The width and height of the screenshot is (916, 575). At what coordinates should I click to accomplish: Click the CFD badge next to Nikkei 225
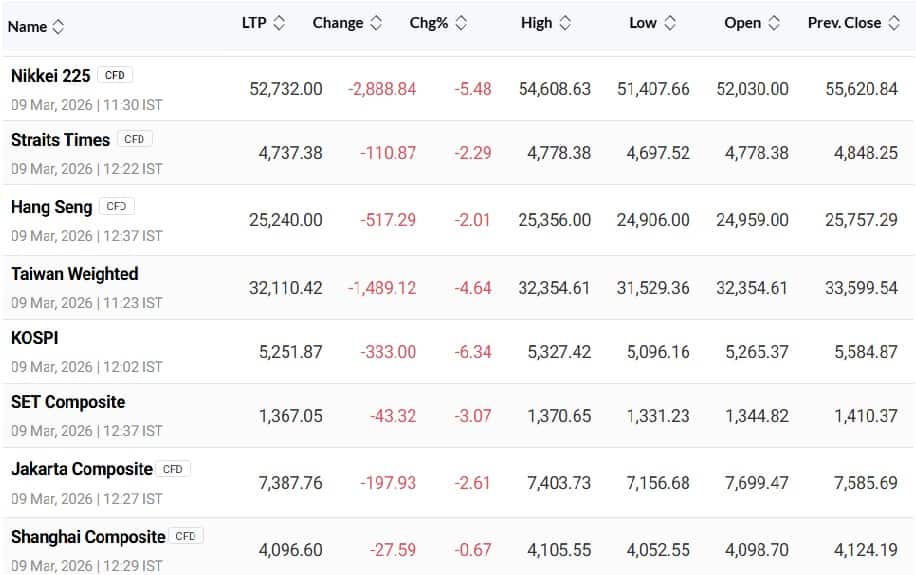tap(114, 75)
